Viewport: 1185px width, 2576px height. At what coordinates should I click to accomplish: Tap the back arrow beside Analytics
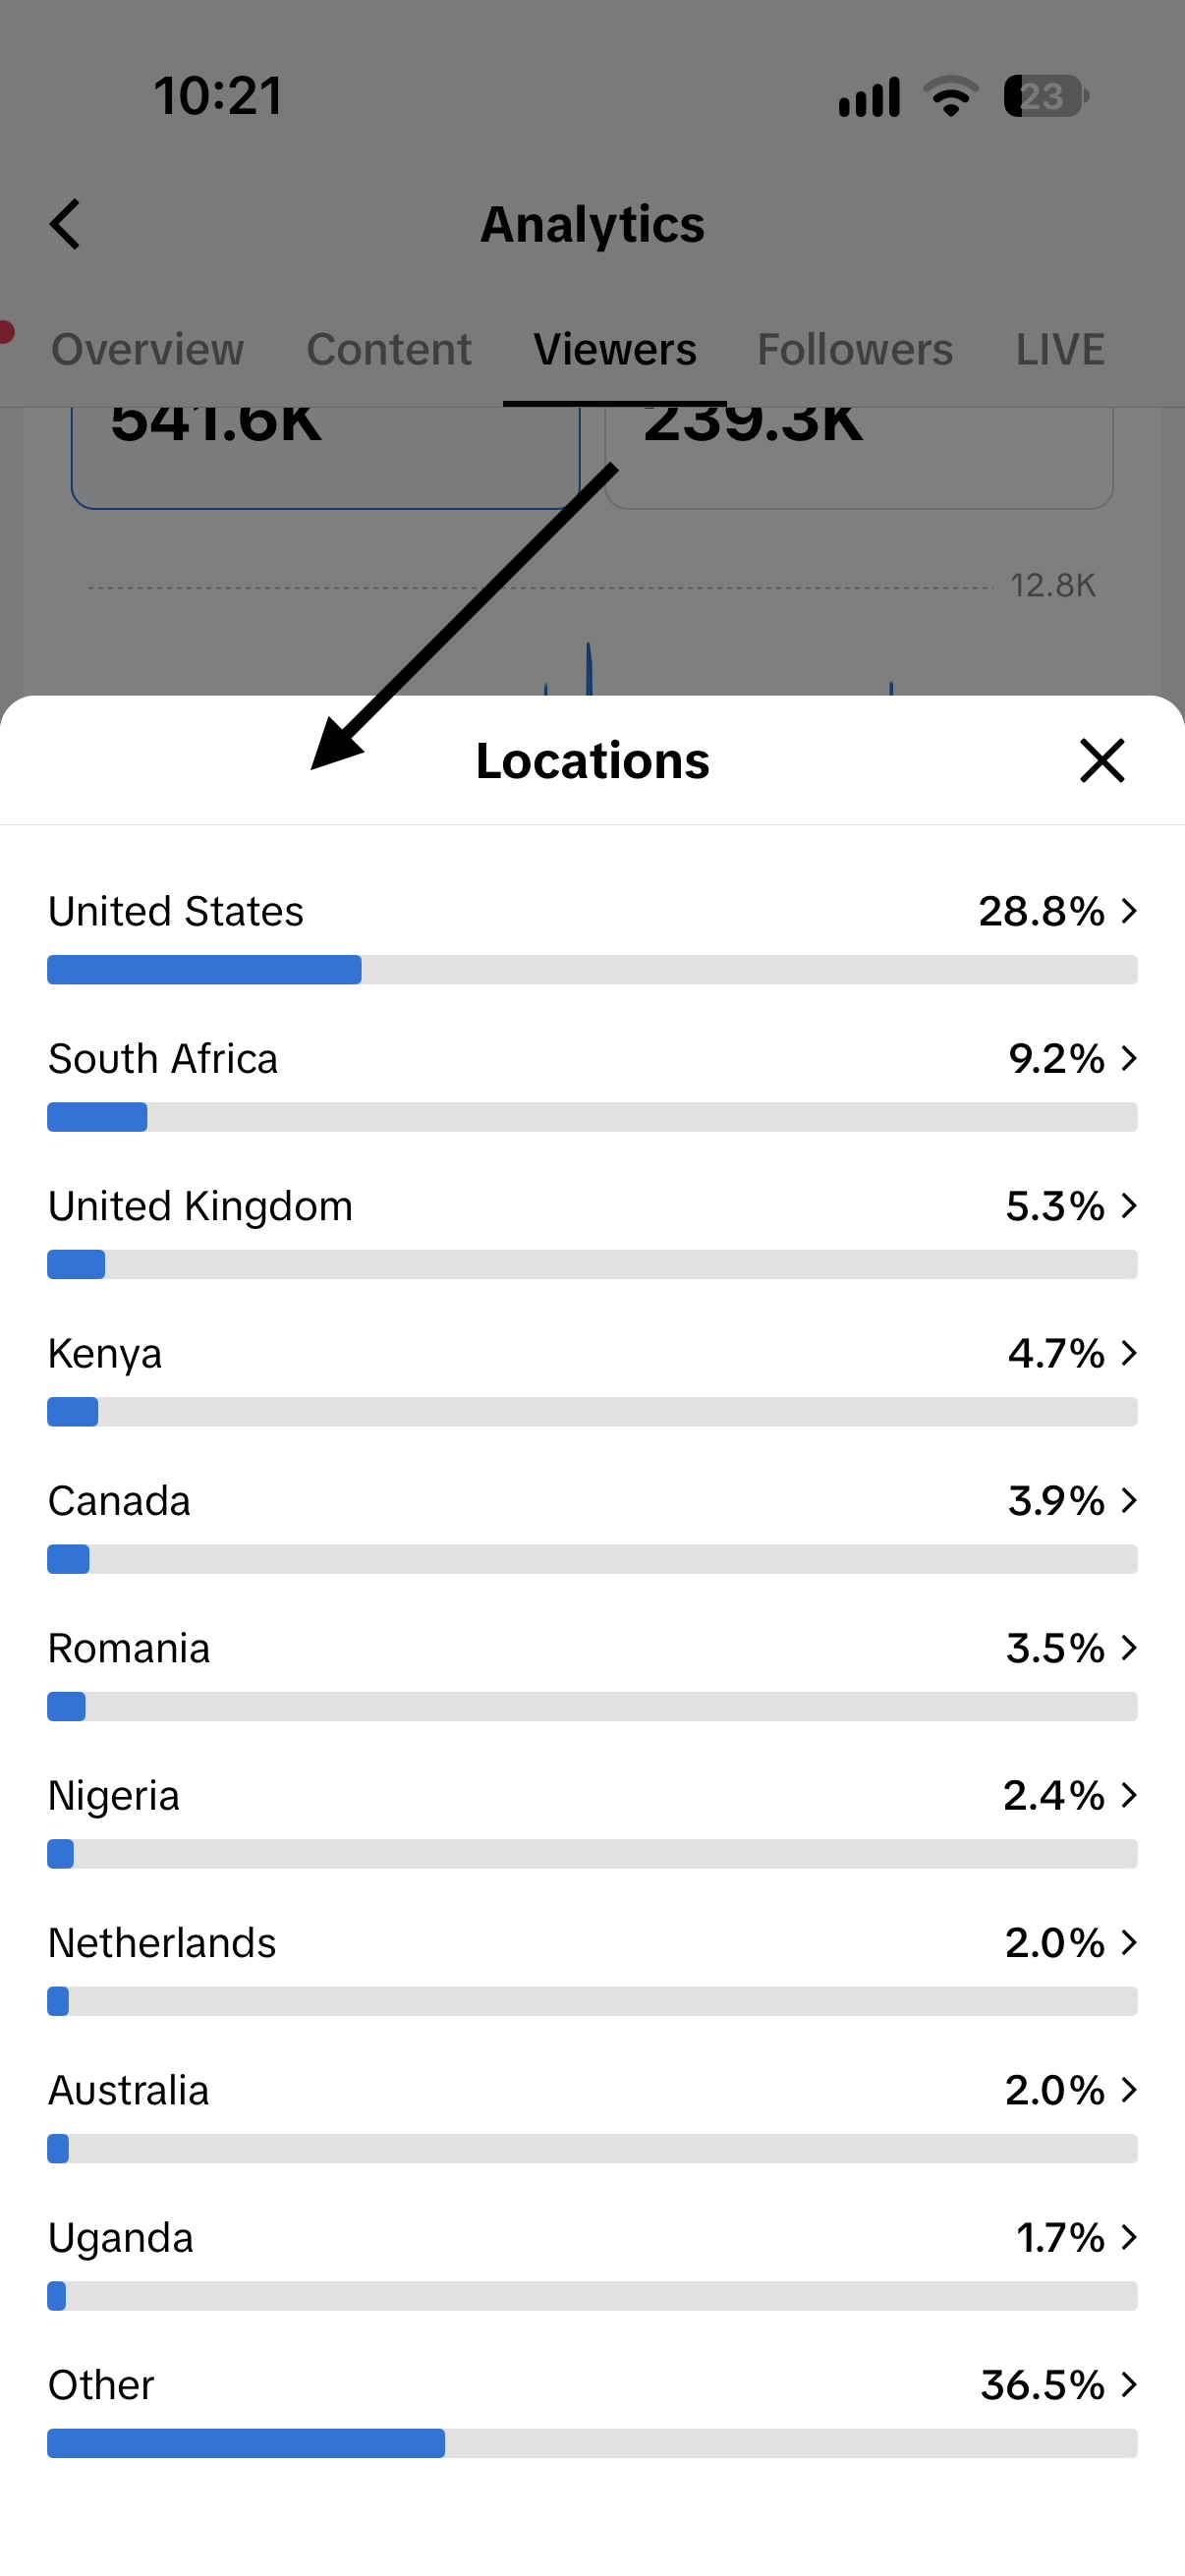click(x=65, y=224)
